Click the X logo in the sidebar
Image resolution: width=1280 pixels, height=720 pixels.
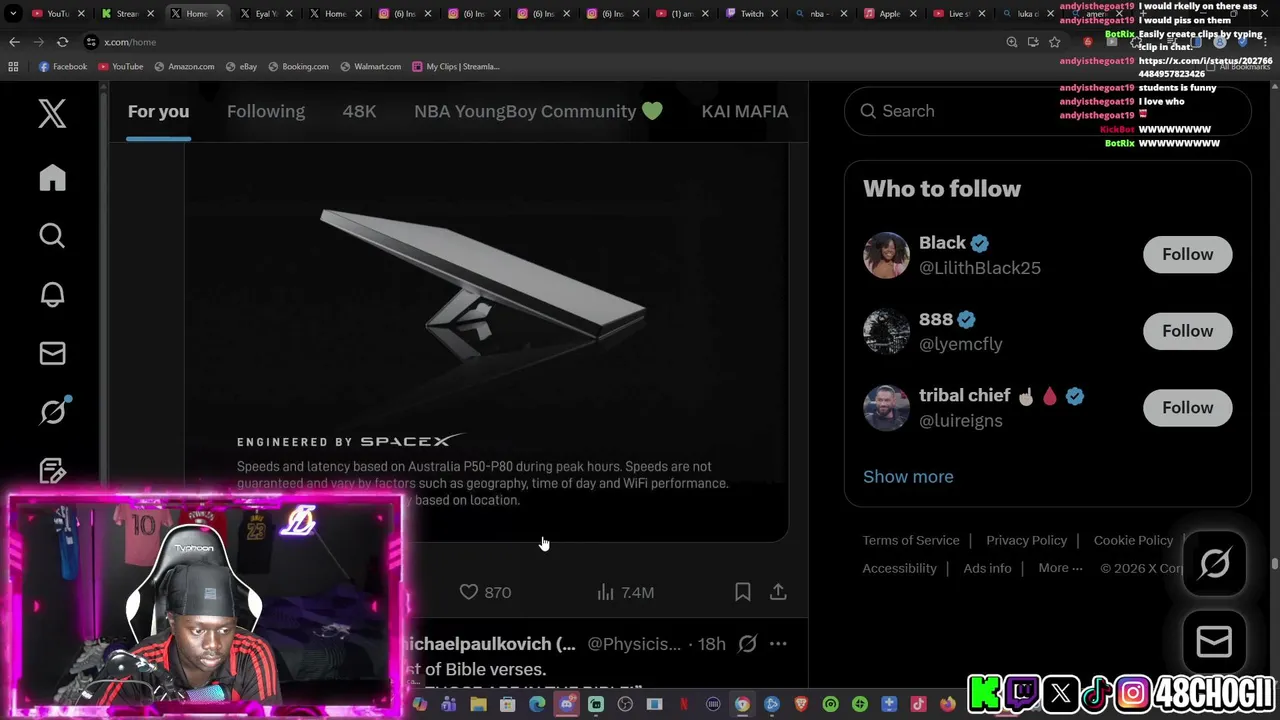52,113
